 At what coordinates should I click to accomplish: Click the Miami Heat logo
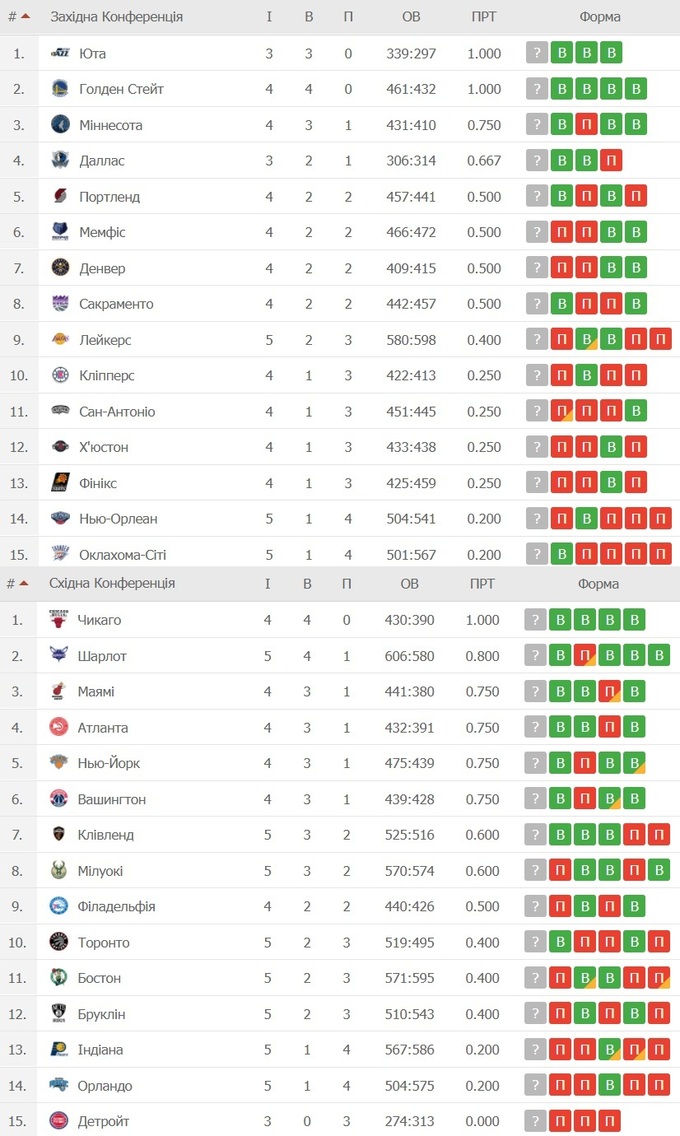pyautogui.click(x=59, y=691)
